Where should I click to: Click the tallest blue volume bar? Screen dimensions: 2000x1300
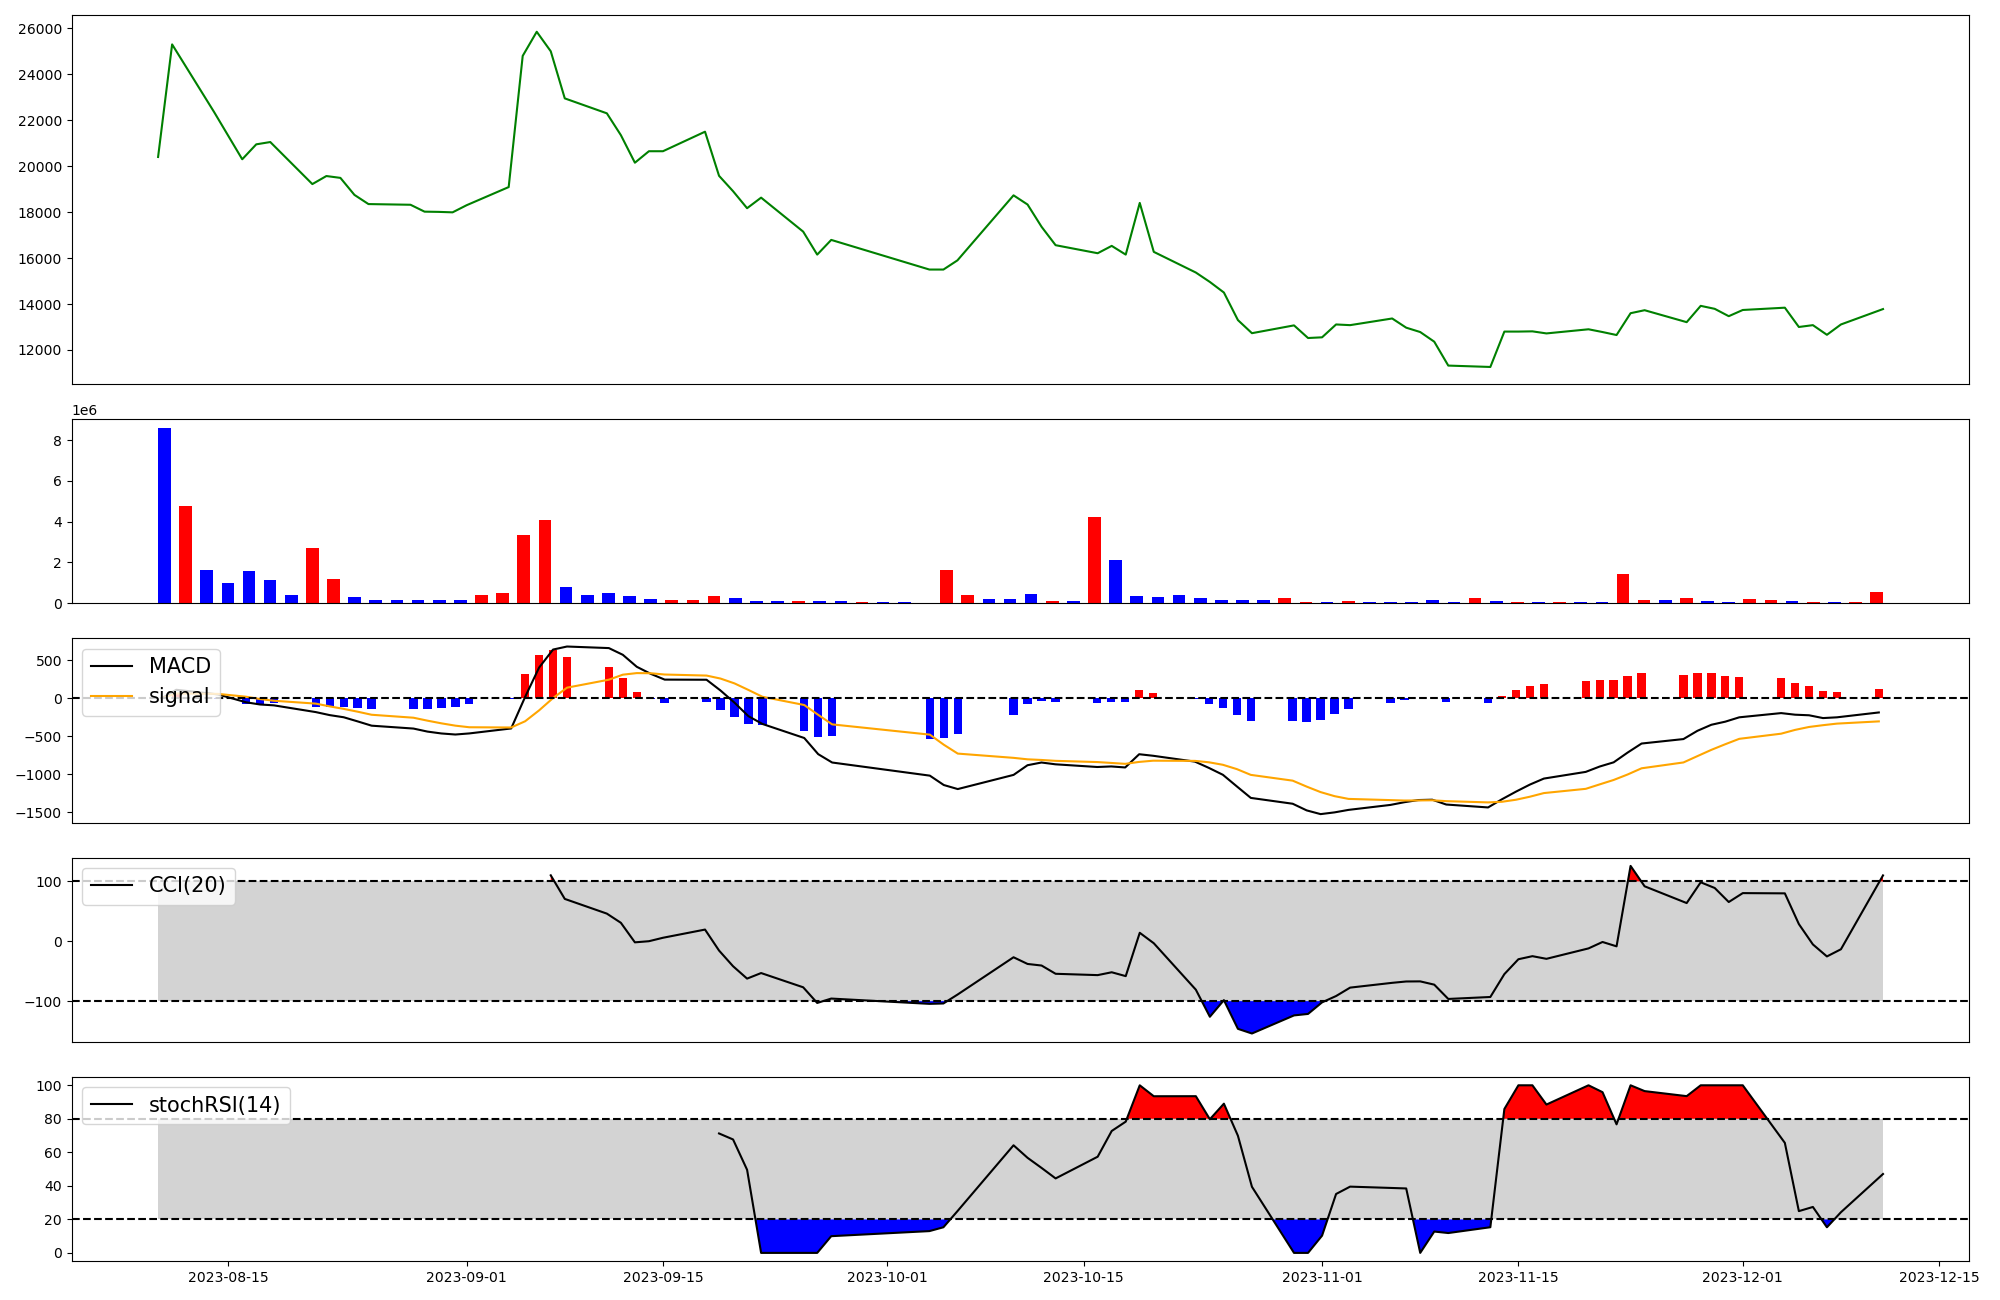164,515
